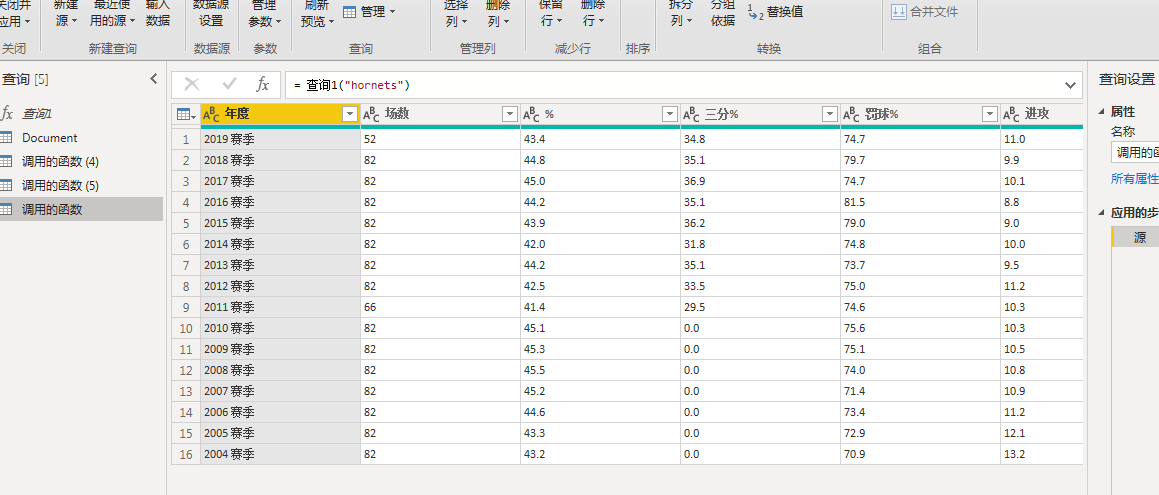Collapse the queries pane with arrow

click(x=154, y=78)
